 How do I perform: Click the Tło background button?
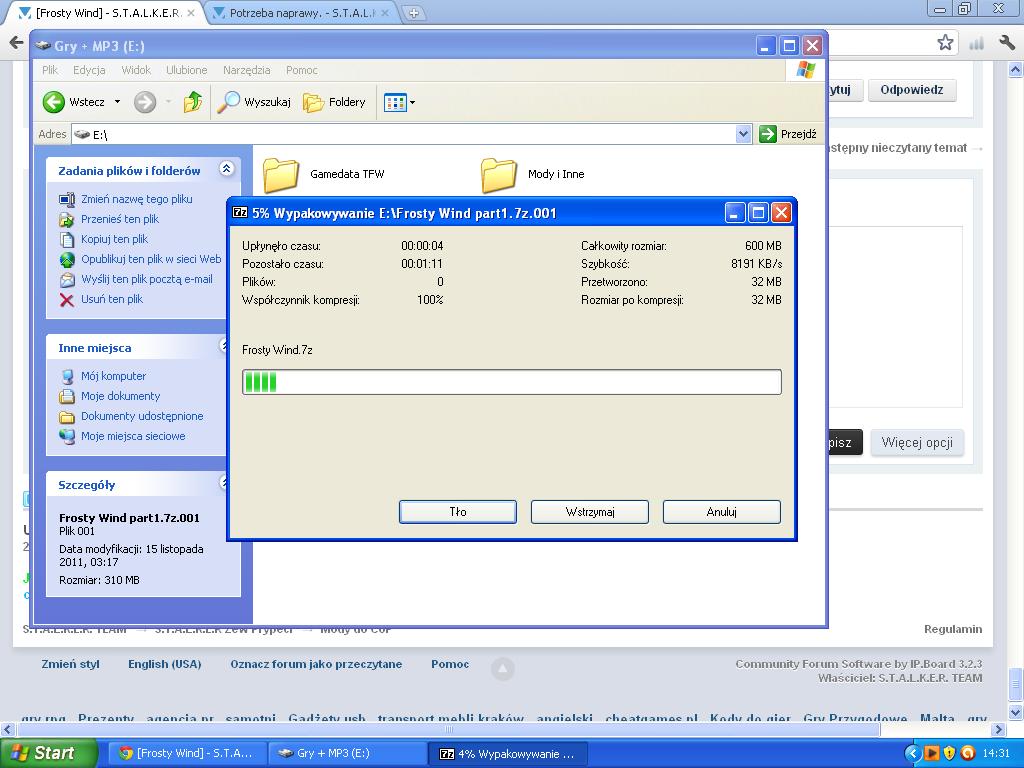click(x=457, y=511)
